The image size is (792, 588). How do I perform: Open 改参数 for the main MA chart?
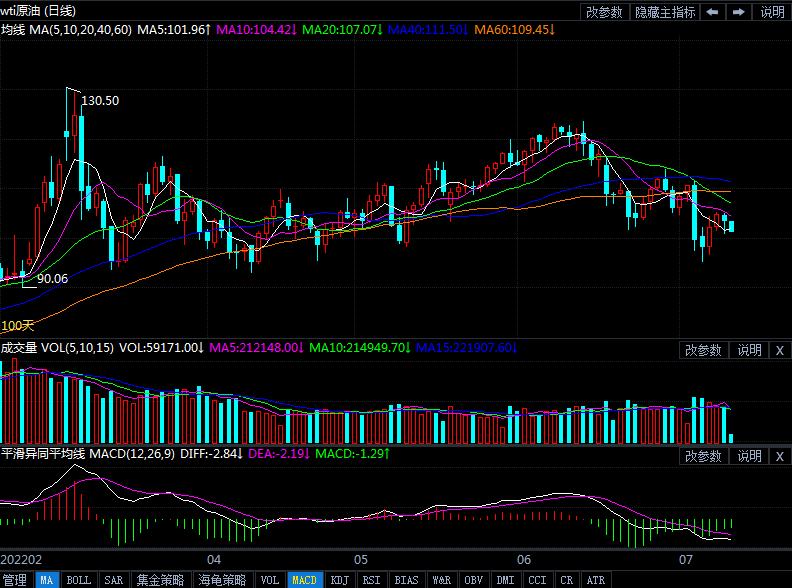pos(604,12)
